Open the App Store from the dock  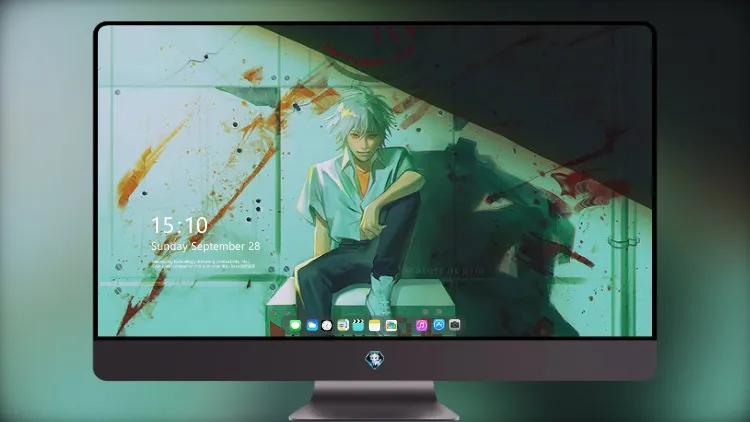[439, 325]
